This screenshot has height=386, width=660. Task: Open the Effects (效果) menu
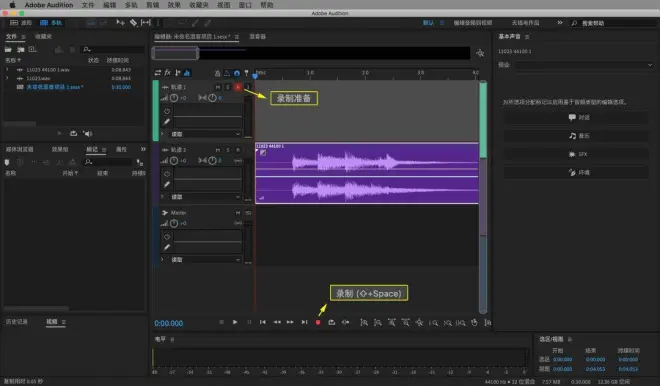[174, 5]
